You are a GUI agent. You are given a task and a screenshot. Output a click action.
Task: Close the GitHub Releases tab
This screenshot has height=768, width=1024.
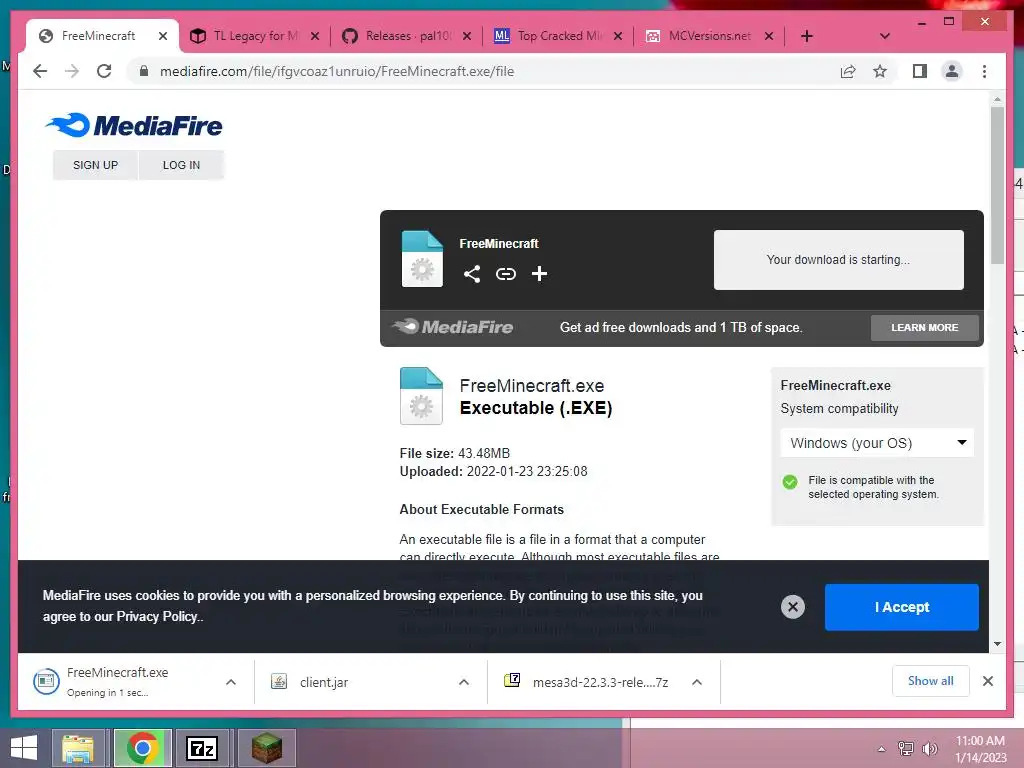click(x=466, y=36)
